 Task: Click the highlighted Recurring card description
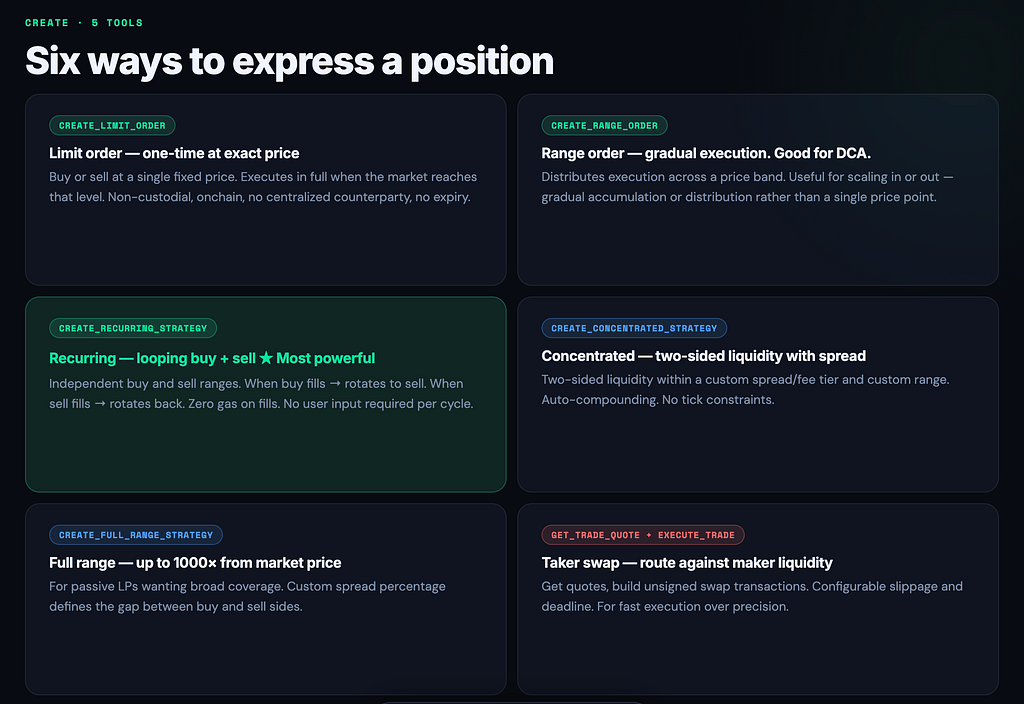click(261, 393)
